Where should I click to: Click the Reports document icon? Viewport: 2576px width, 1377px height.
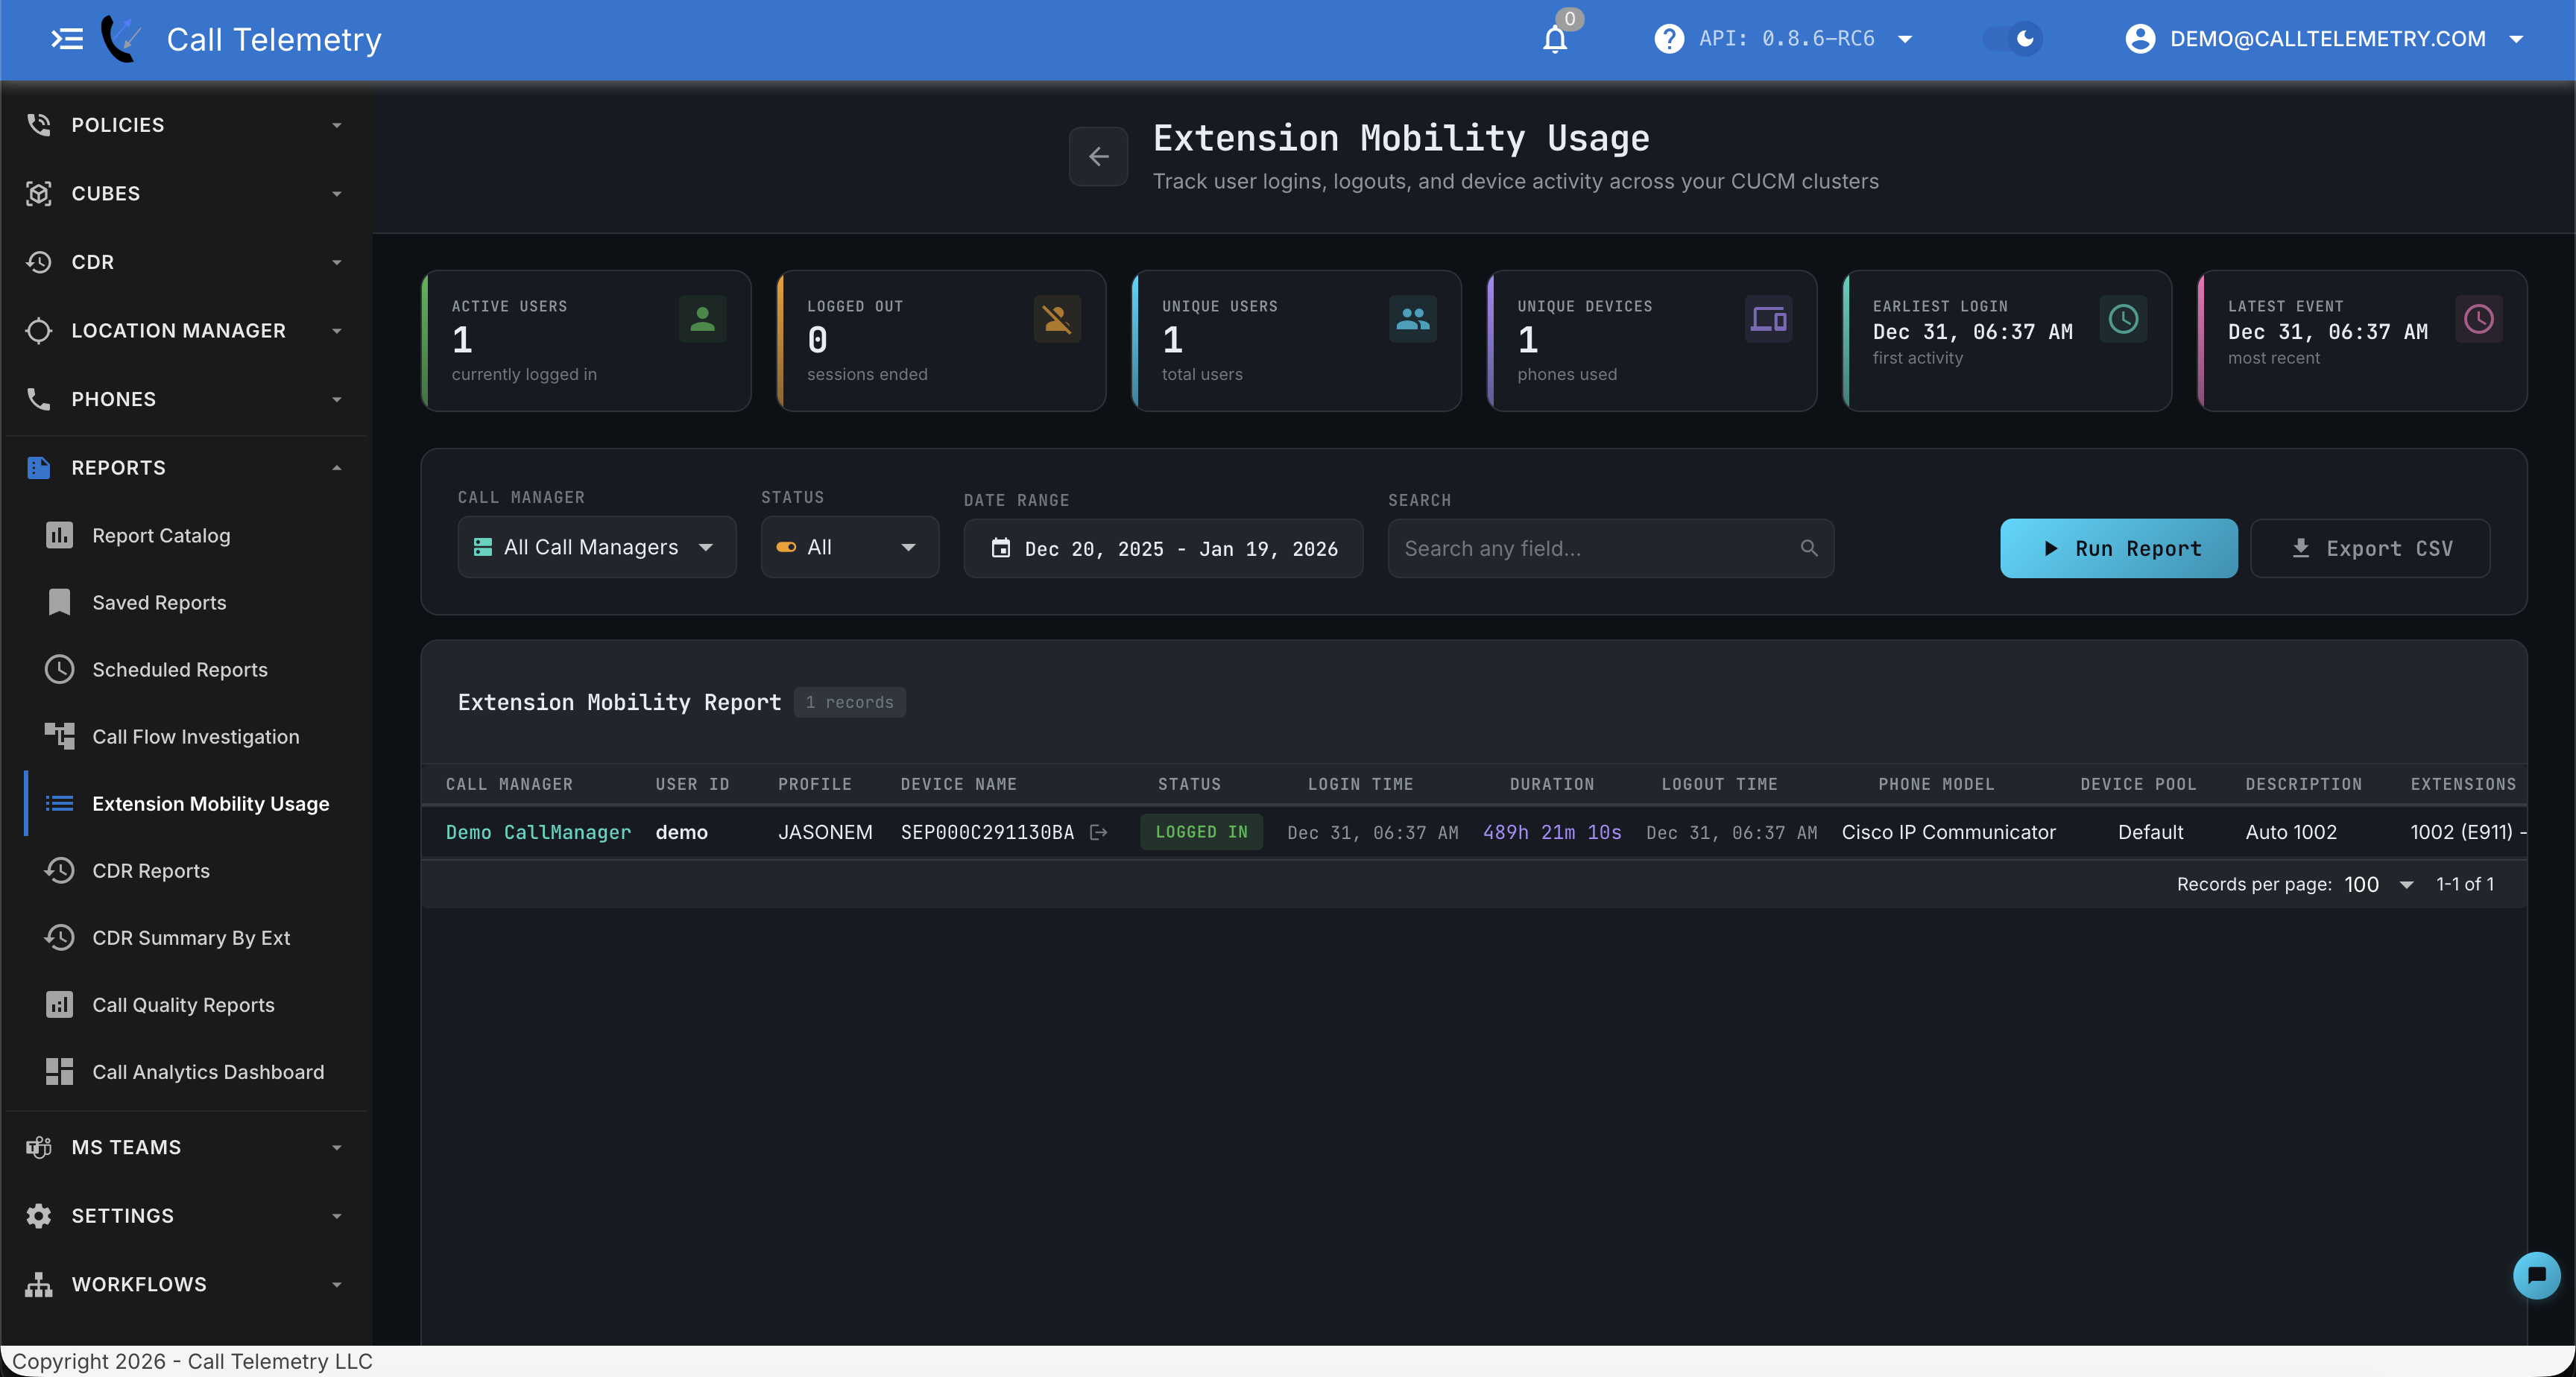(38, 467)
